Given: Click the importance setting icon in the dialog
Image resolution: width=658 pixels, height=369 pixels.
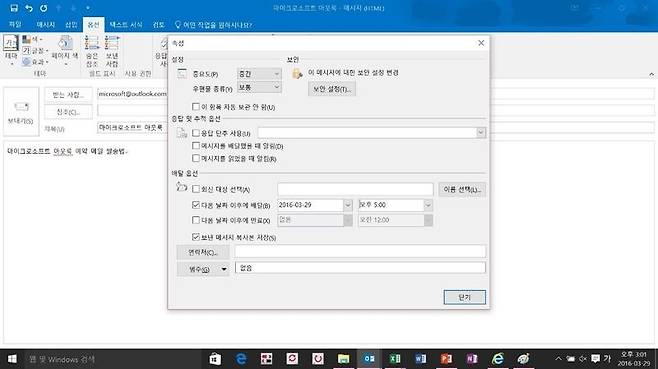Looking at the screenshot, I should (x=182, y=73).
